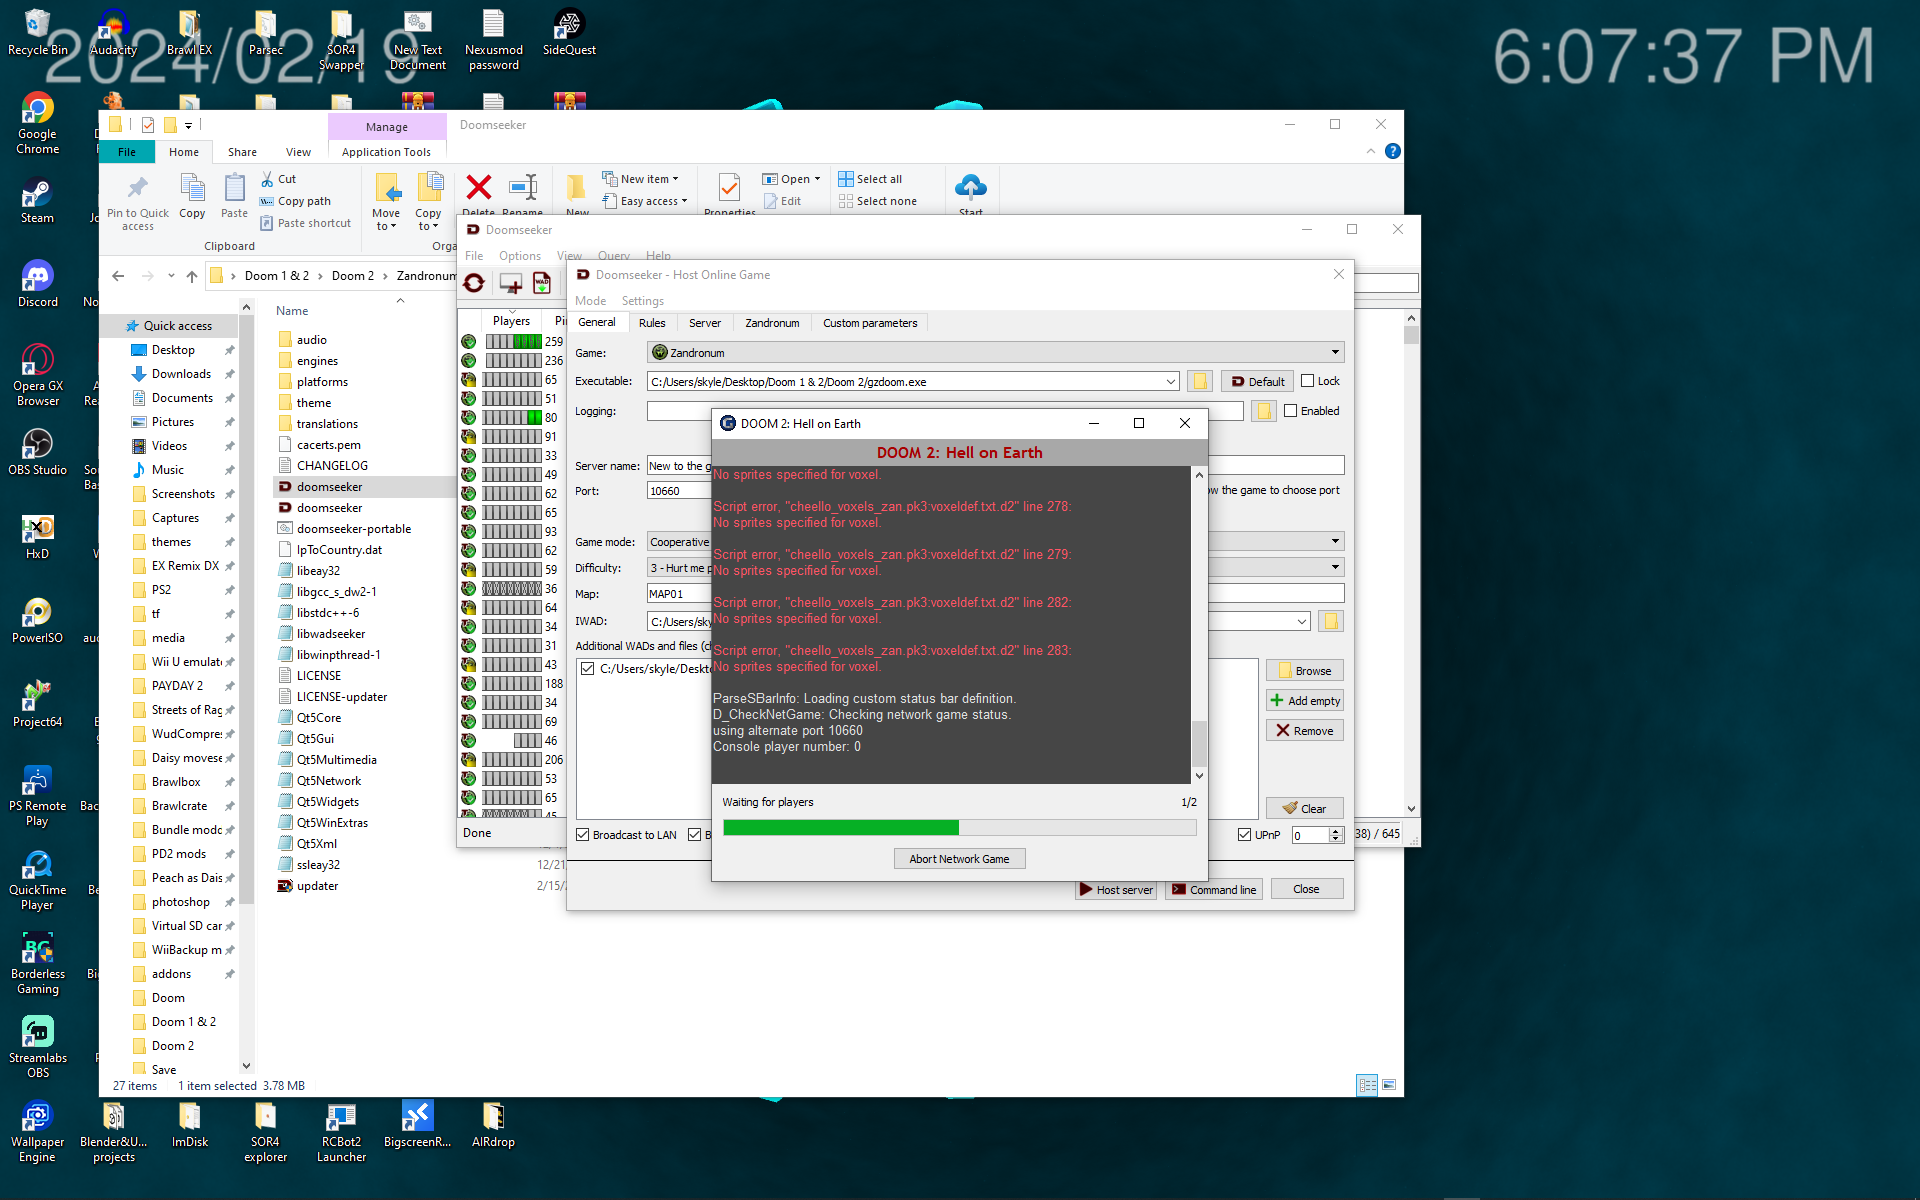The height and width of the screenshot is (1200, 1920).
Task: Open the Game mode dropdown arrow
Action: [x=1335, y=542]
